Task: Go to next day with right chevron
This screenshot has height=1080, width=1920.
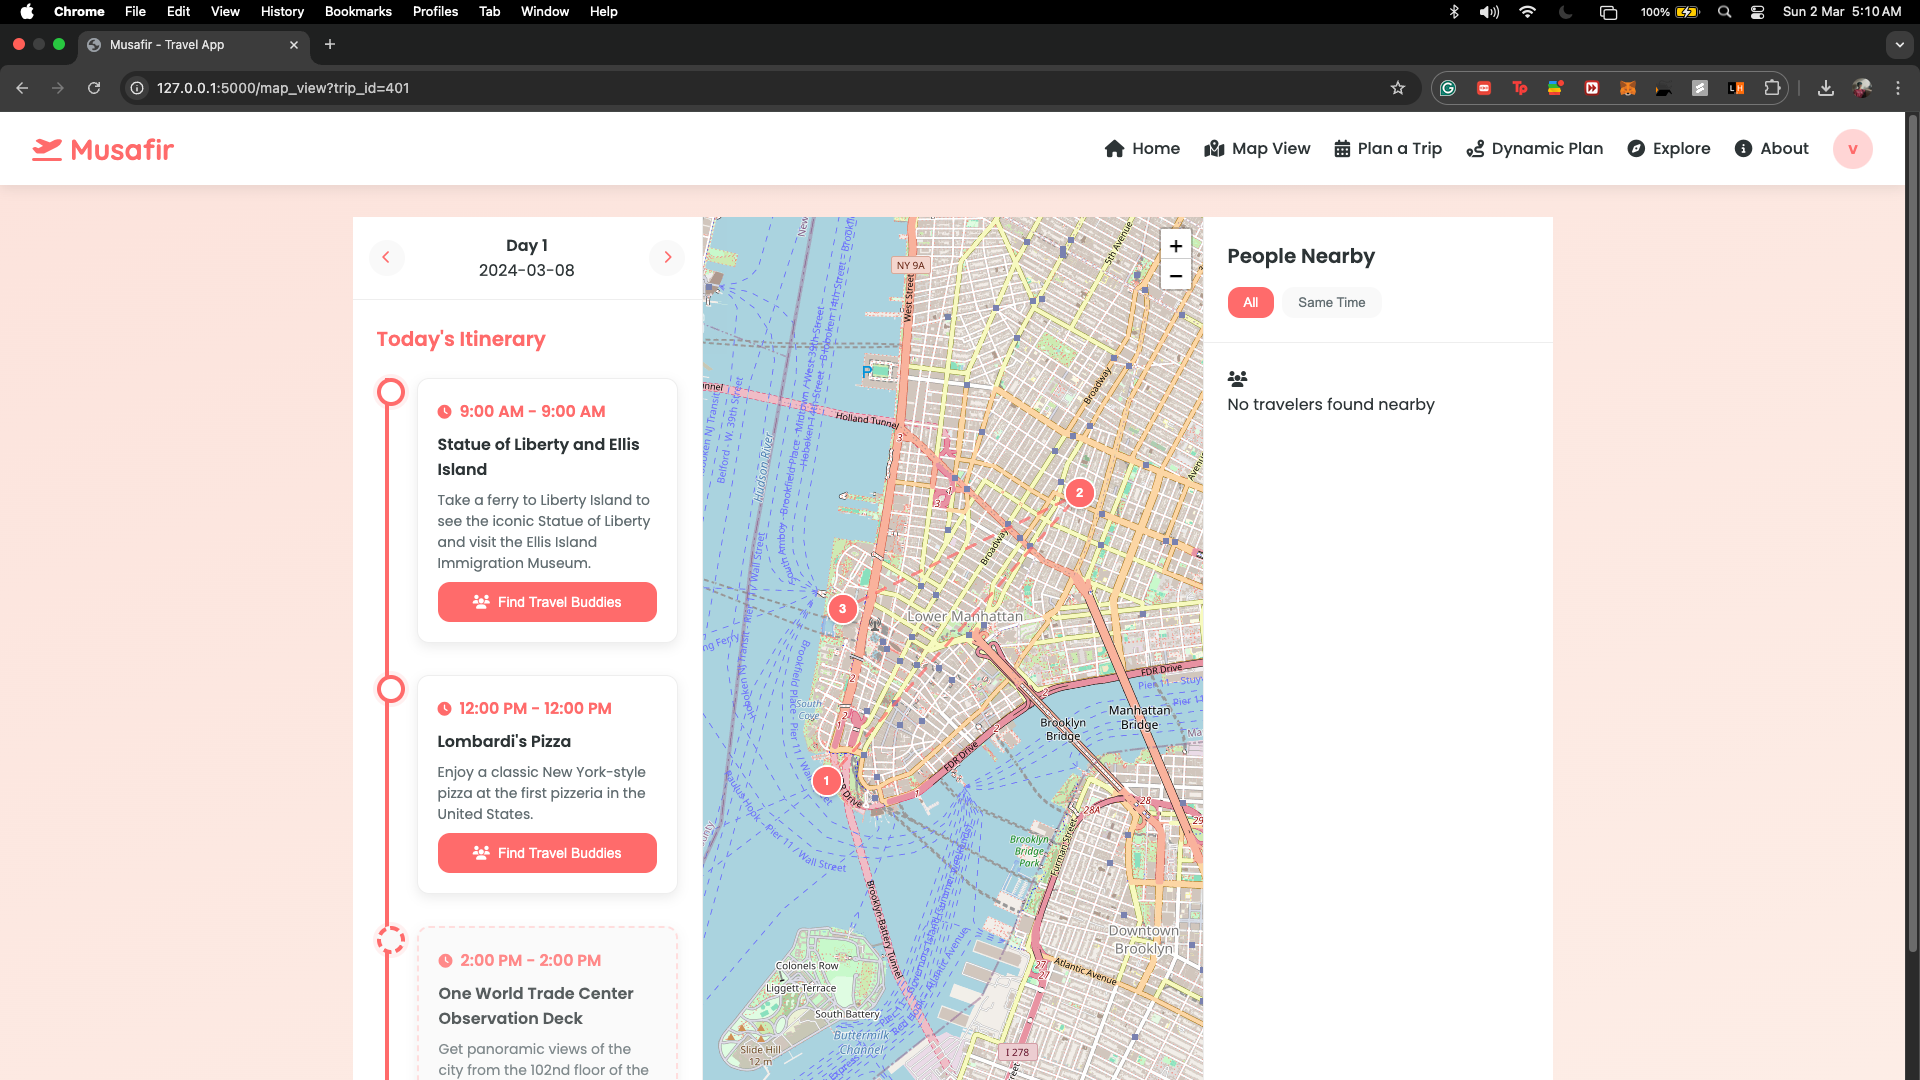Action: (x=668, y=258)
